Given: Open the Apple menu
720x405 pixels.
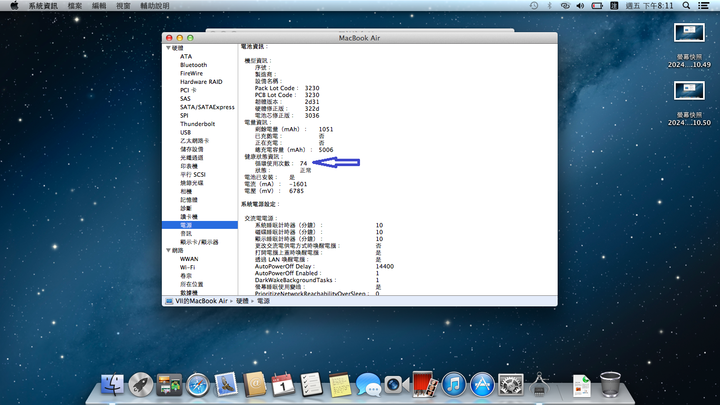Looking at the screenshot, I should (14, 6).
